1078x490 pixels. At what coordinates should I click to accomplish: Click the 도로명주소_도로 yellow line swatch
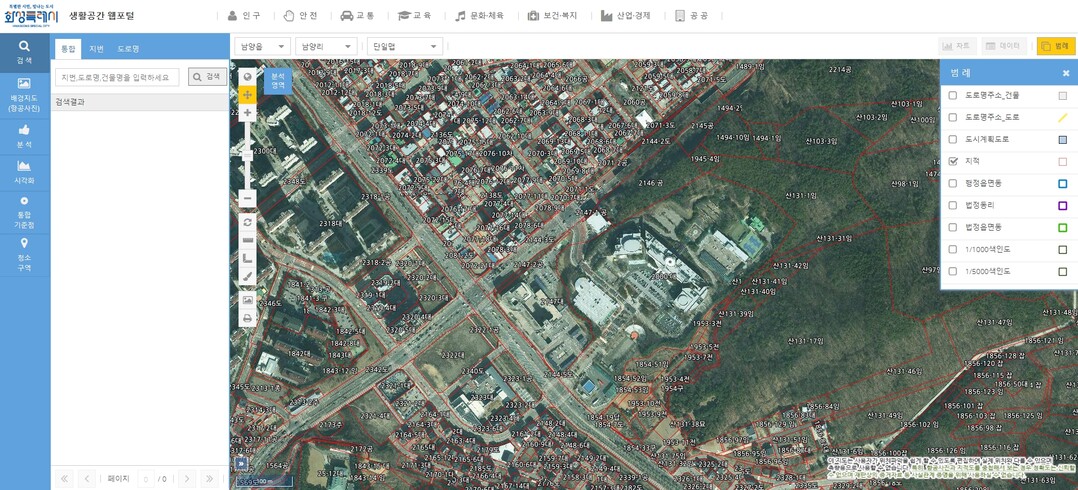1062,118
